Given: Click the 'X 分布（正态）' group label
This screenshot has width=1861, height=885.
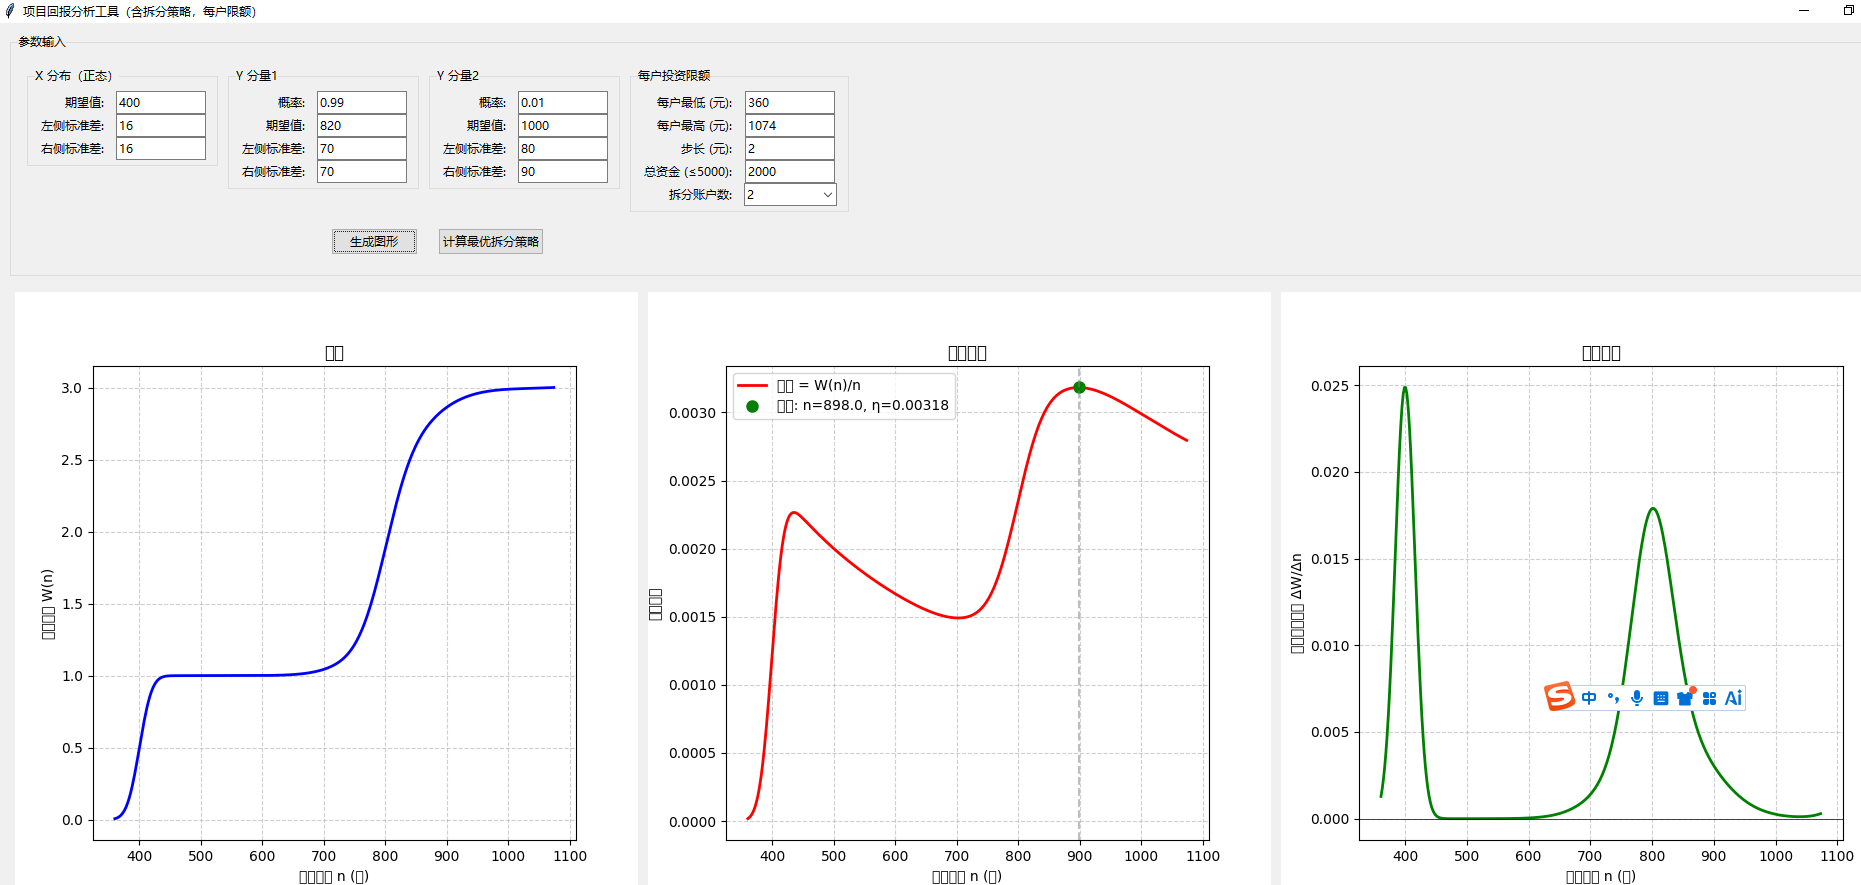Looking at the screenshot, I should click(73, 76).
